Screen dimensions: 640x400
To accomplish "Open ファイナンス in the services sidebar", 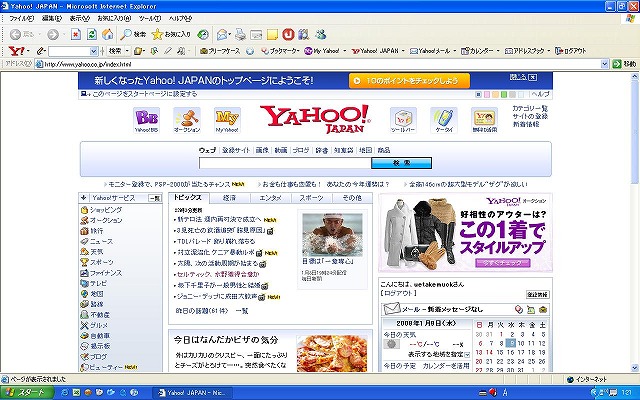I will tap(105, 273).
